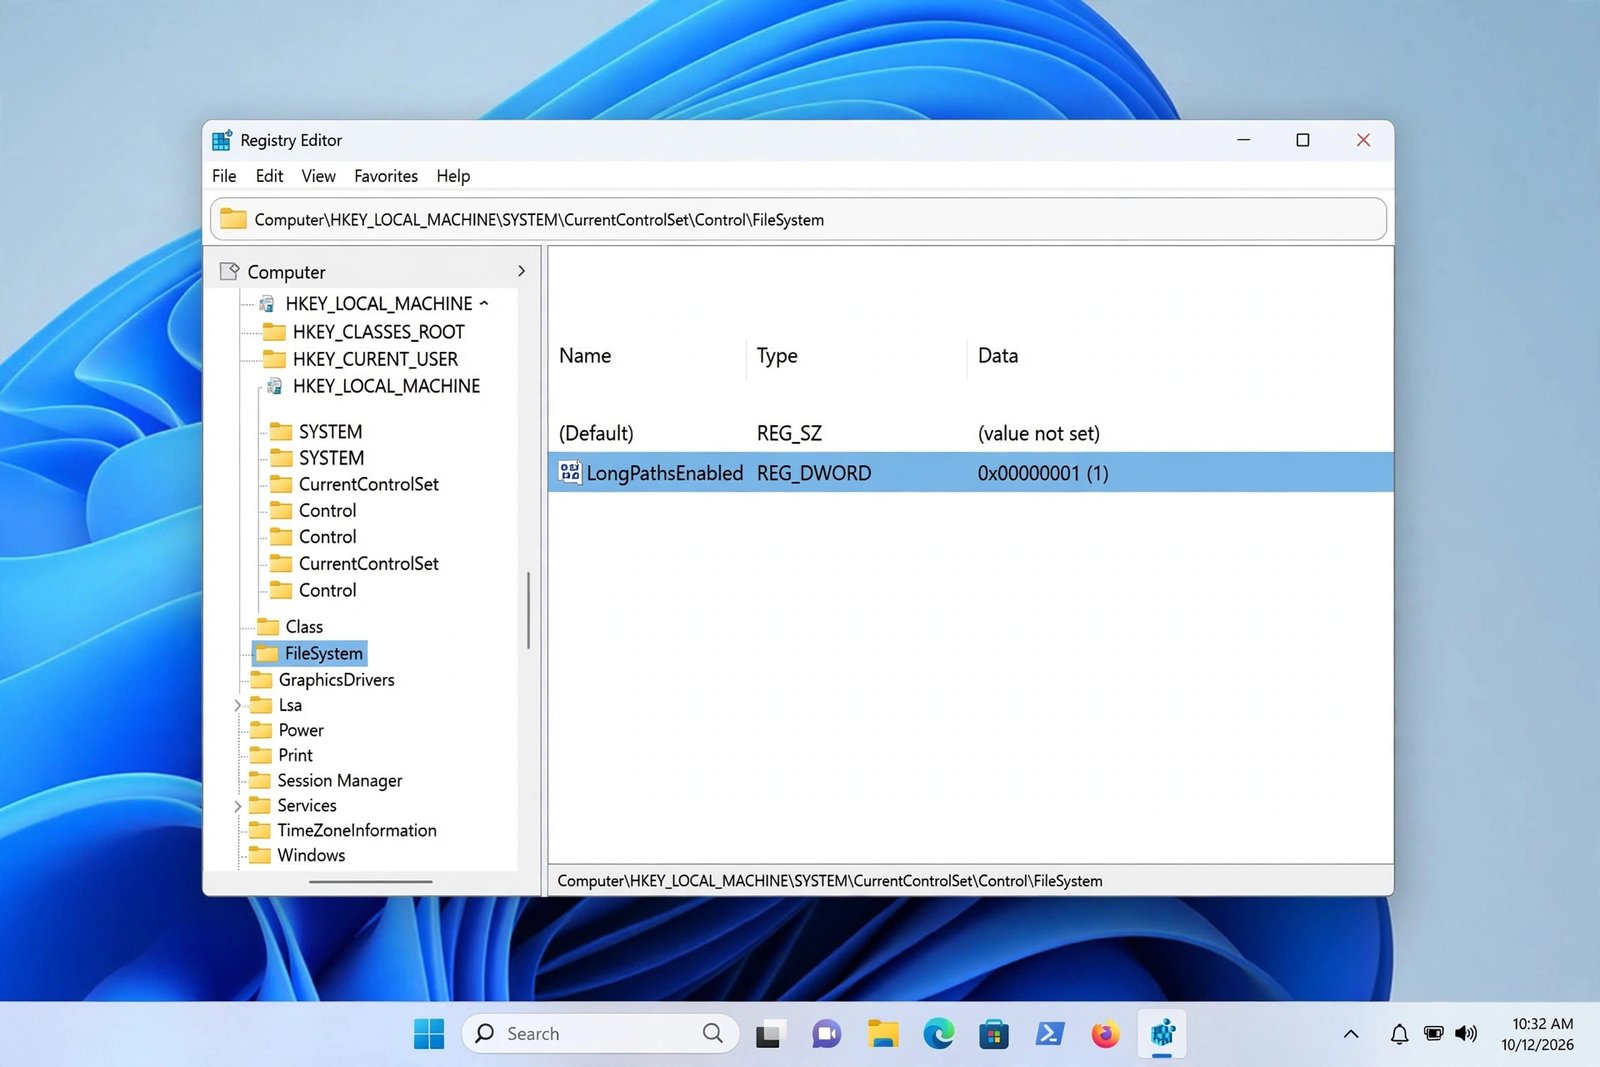
Task: Launch Microsoft Edge from the taskbar
Action: [x=938, y=1033]
